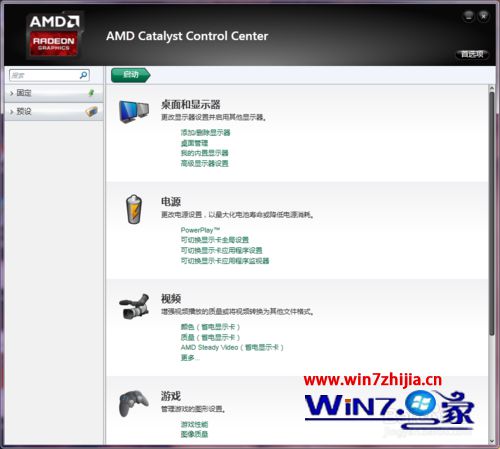Click the 更多... link under 视频

[190, 358]
